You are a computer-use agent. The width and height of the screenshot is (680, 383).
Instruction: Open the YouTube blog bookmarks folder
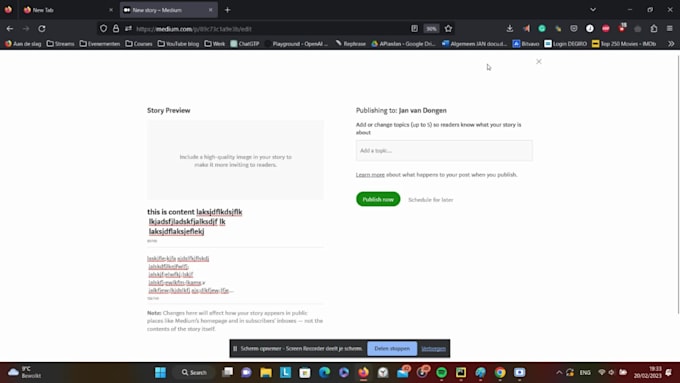(178, 44)
